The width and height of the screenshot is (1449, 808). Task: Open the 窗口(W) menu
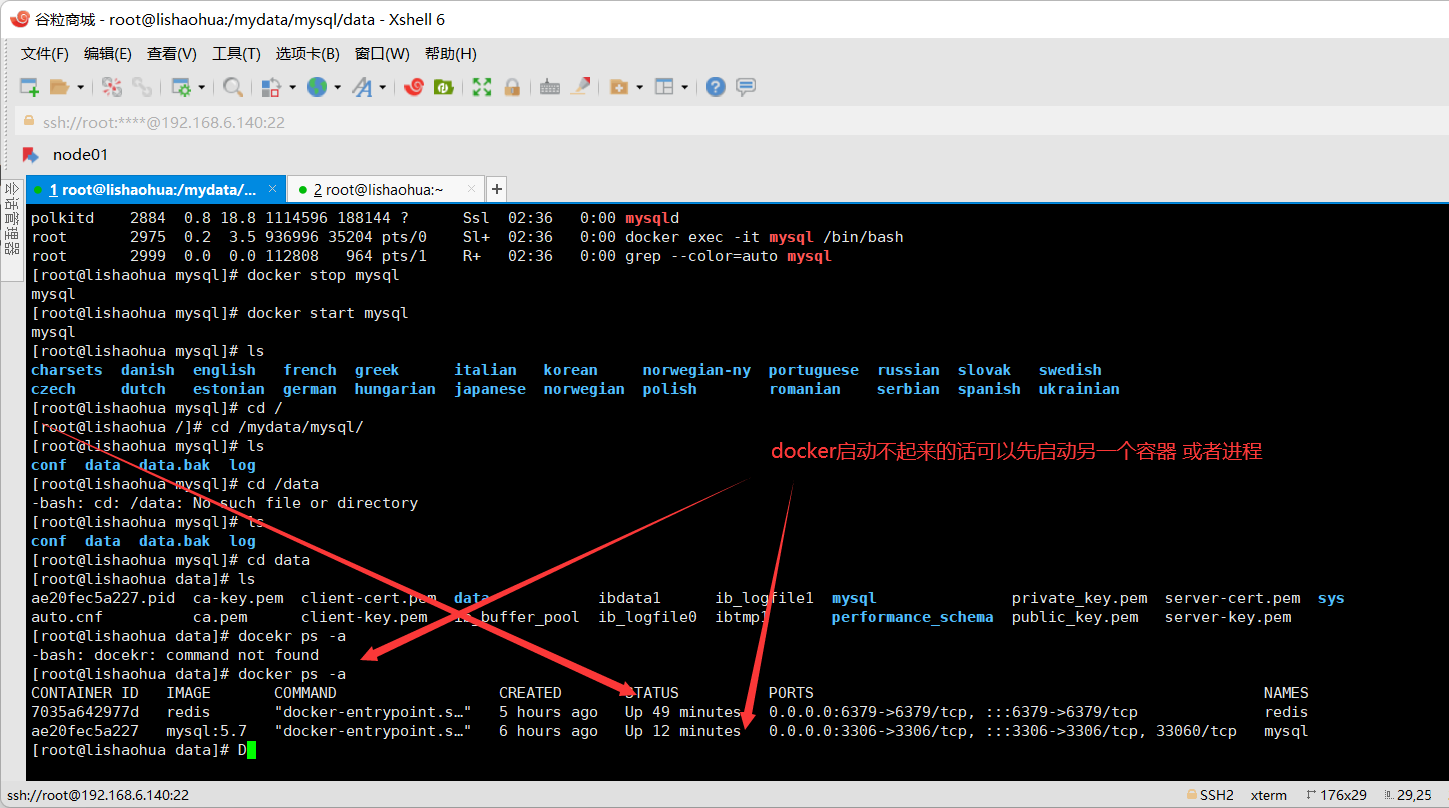point(382,53)
